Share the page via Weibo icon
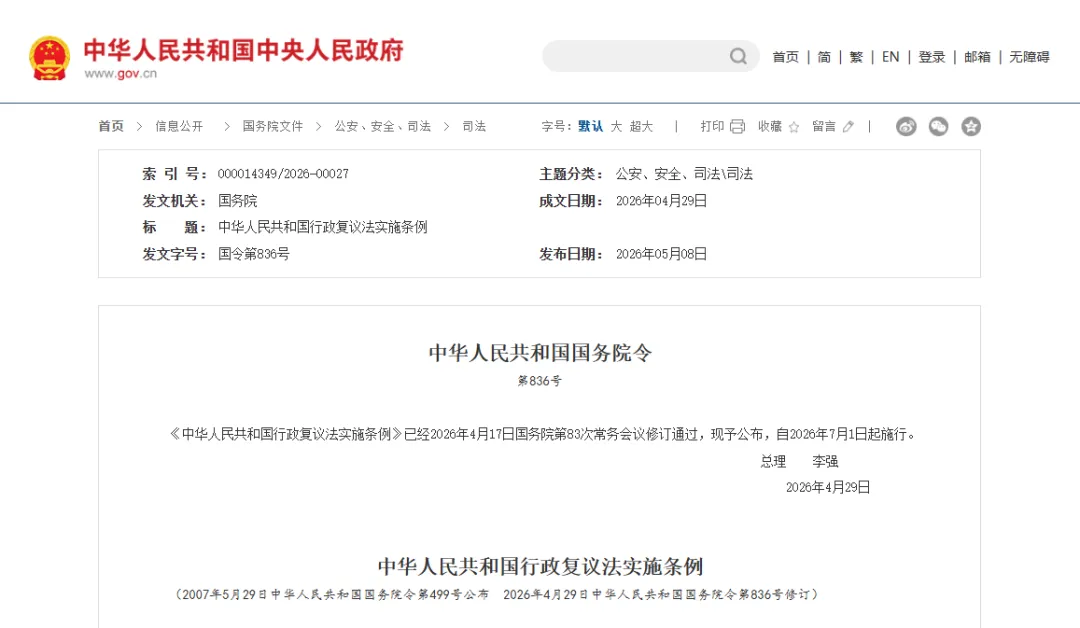Image resolution: width=1080 pixels, height=628 pixels. (x=906, y=126)
